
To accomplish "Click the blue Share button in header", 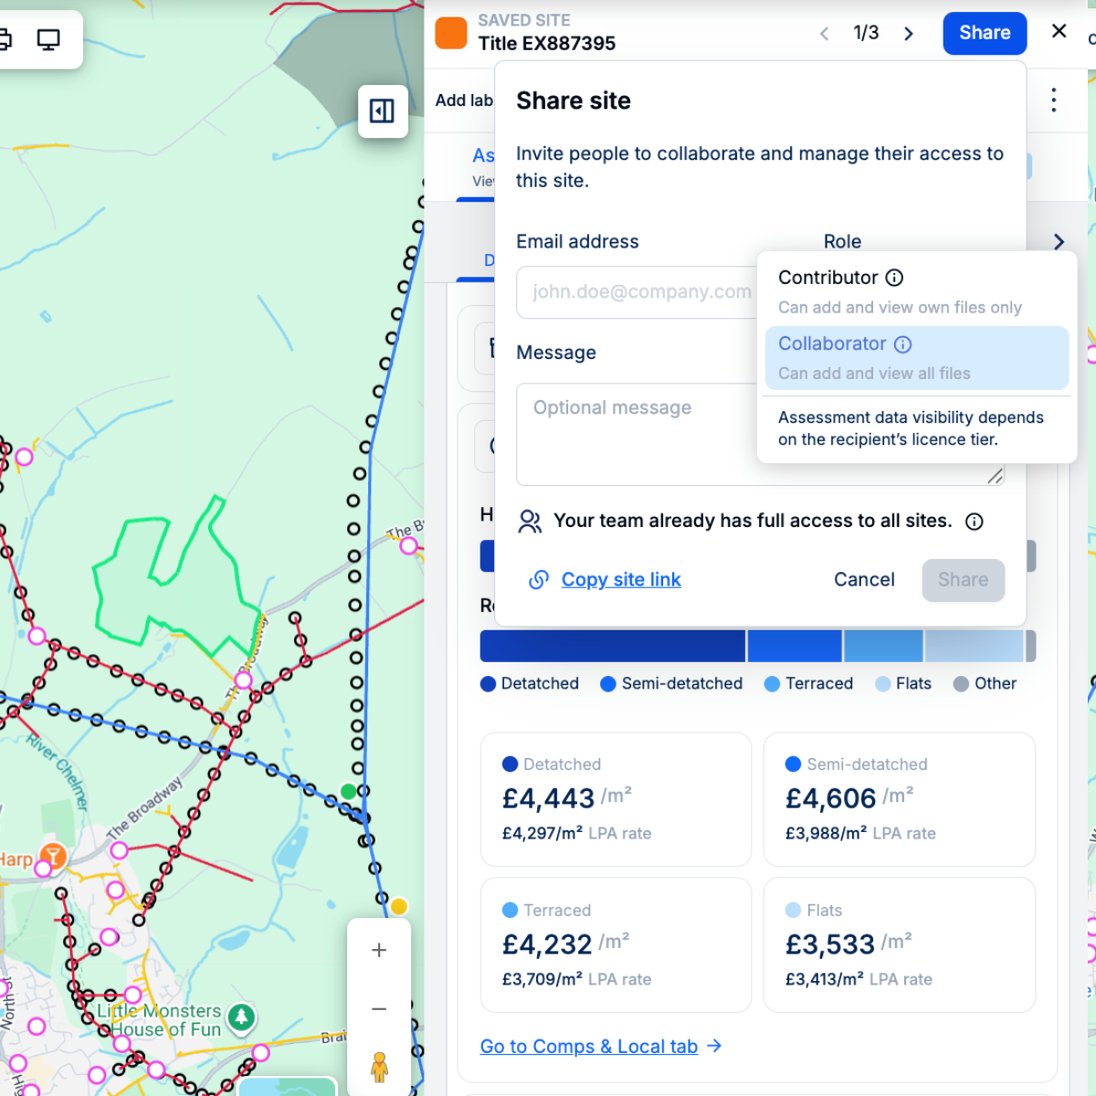I will 984,33.
